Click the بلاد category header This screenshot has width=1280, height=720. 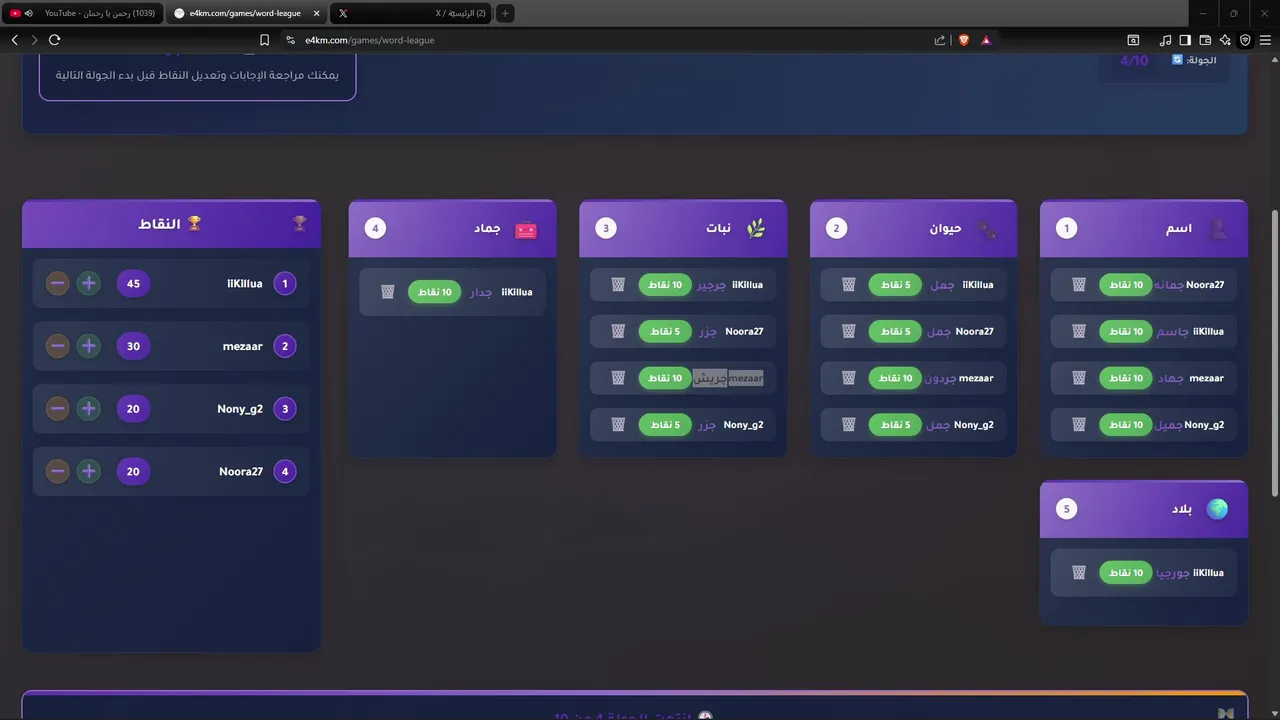[x=1144, y=509]
